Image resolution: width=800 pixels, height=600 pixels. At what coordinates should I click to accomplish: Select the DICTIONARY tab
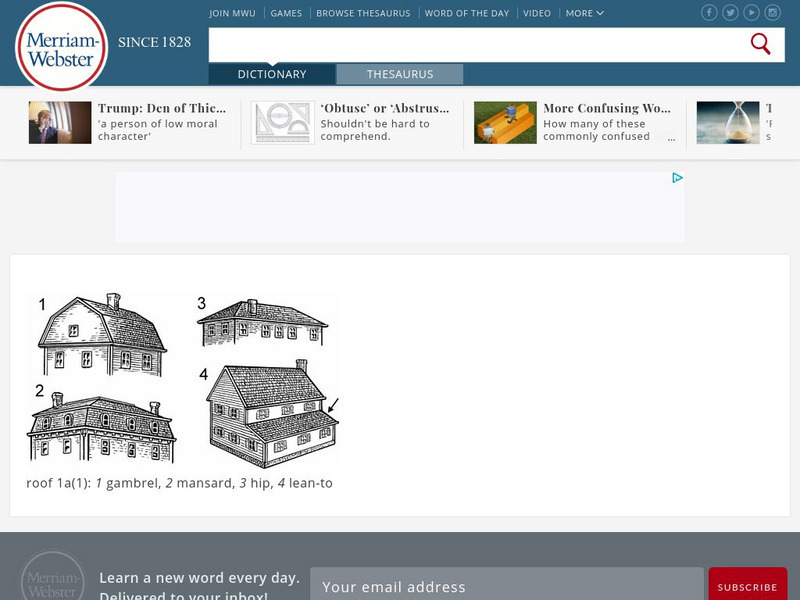[x=271, y=74]
